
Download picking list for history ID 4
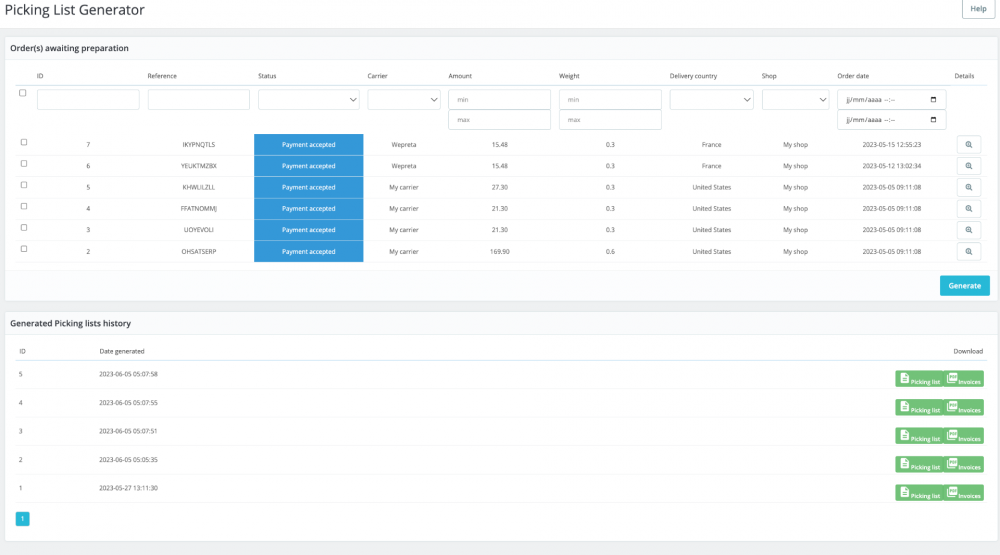click(x=919, y=407)
